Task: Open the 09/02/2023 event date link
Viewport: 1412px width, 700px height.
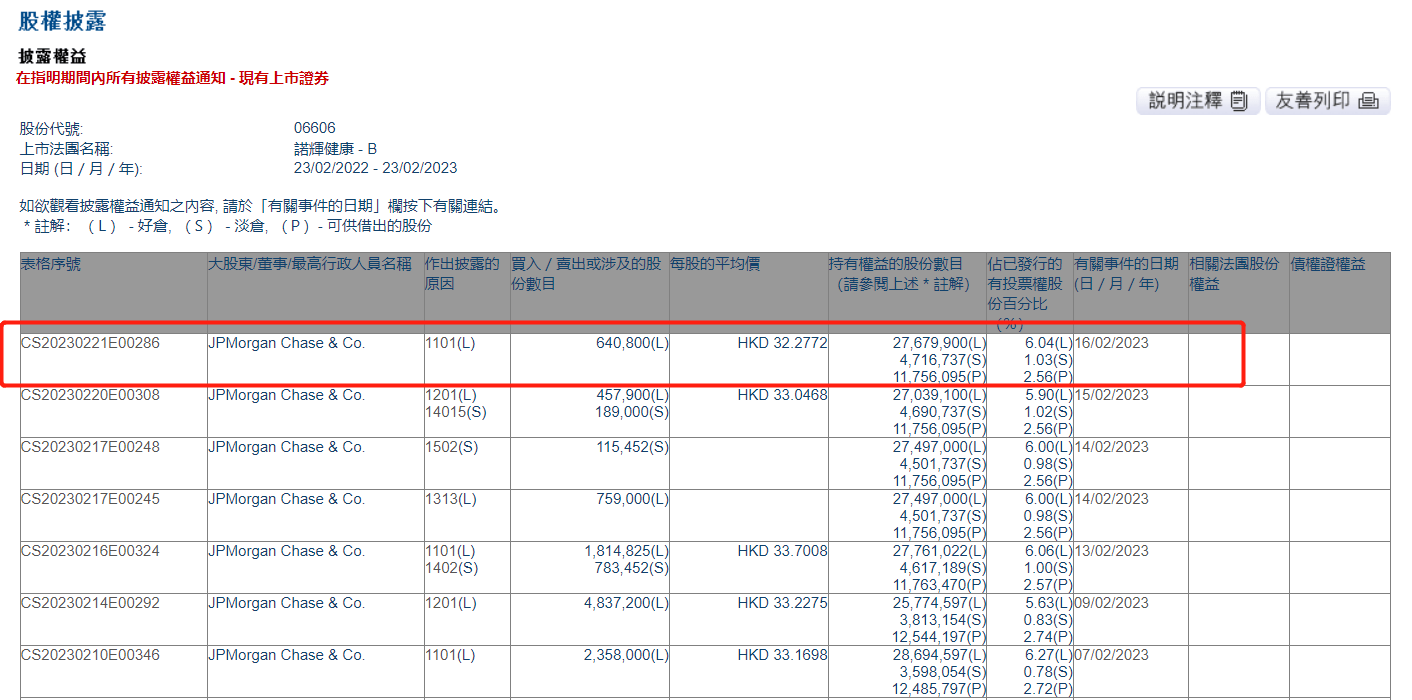Action: click(1111, 603)
